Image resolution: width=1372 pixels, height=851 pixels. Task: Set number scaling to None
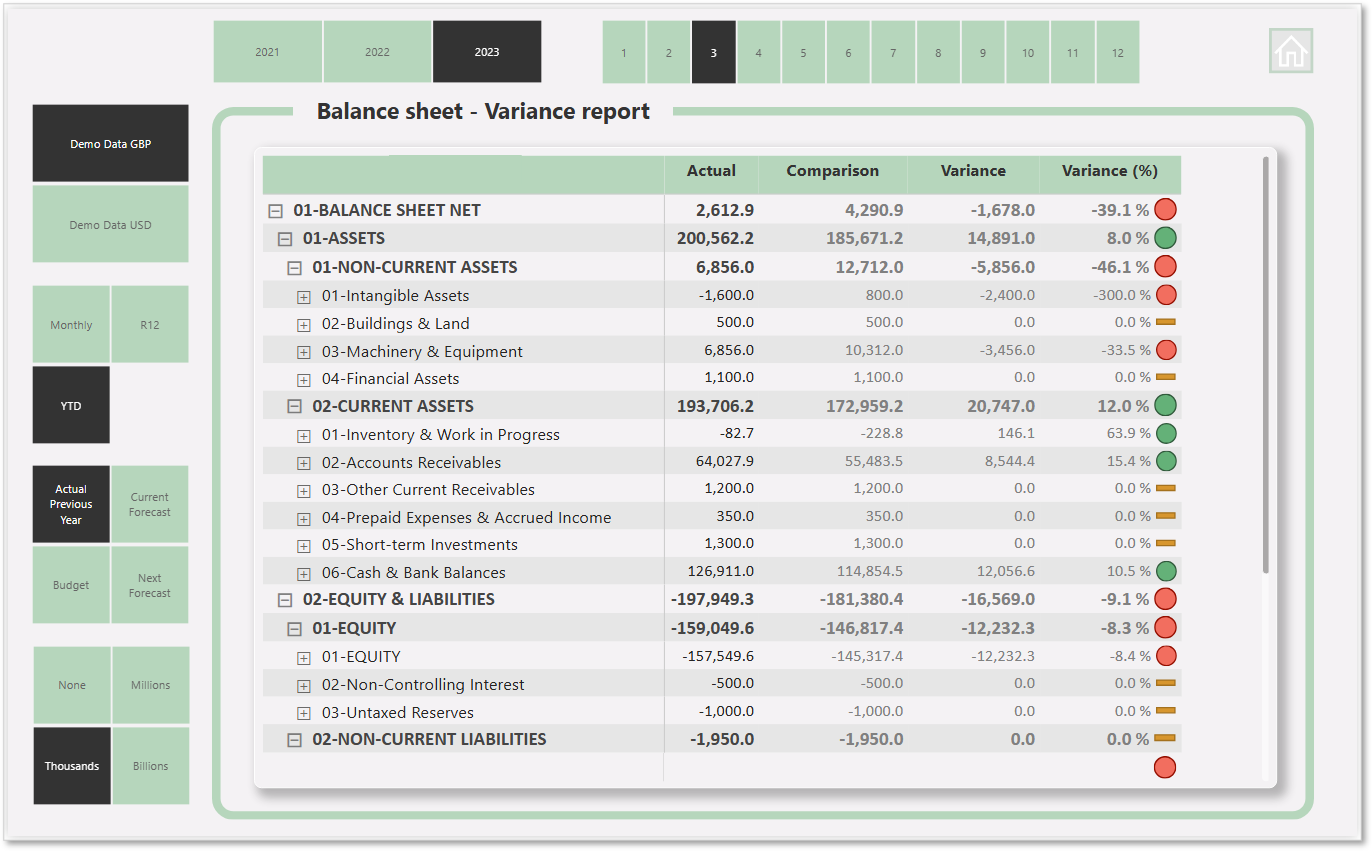pos(72,685)
